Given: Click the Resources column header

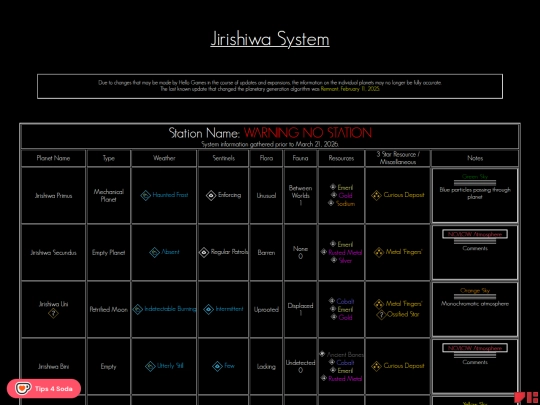Looking at the screenshot, I should click(x=341, y=158).
